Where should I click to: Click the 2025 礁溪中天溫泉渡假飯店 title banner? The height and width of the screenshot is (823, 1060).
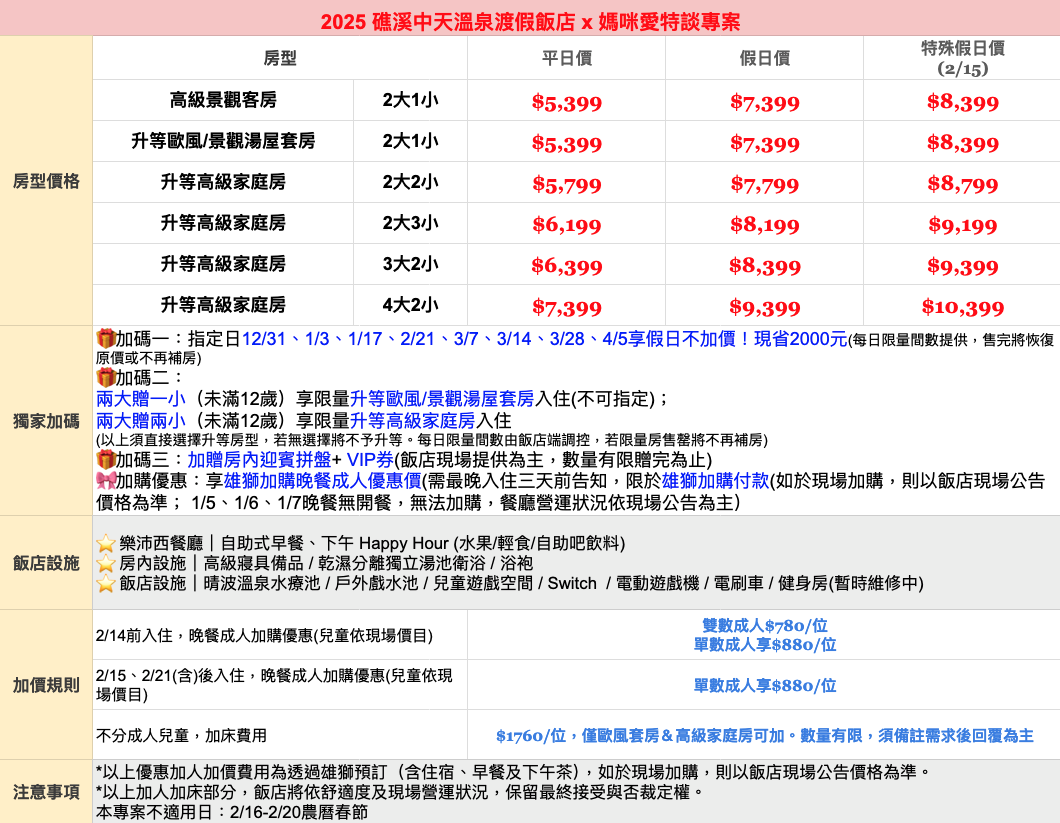(530, 21)
